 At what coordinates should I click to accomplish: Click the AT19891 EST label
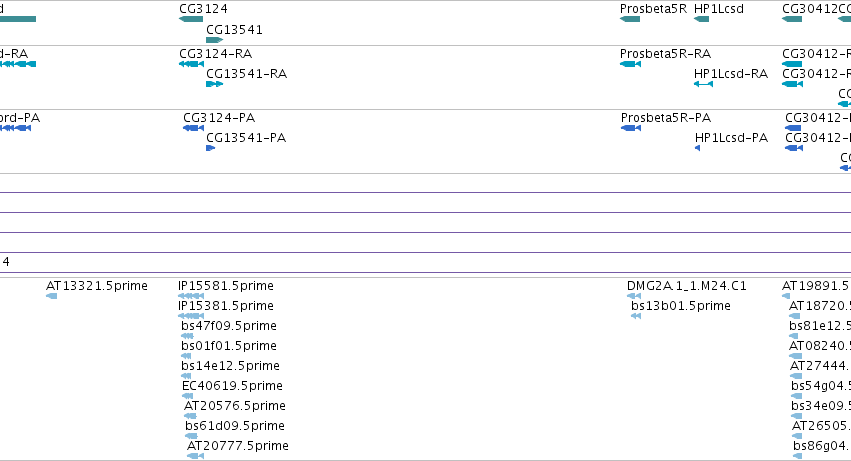[816, 286]
